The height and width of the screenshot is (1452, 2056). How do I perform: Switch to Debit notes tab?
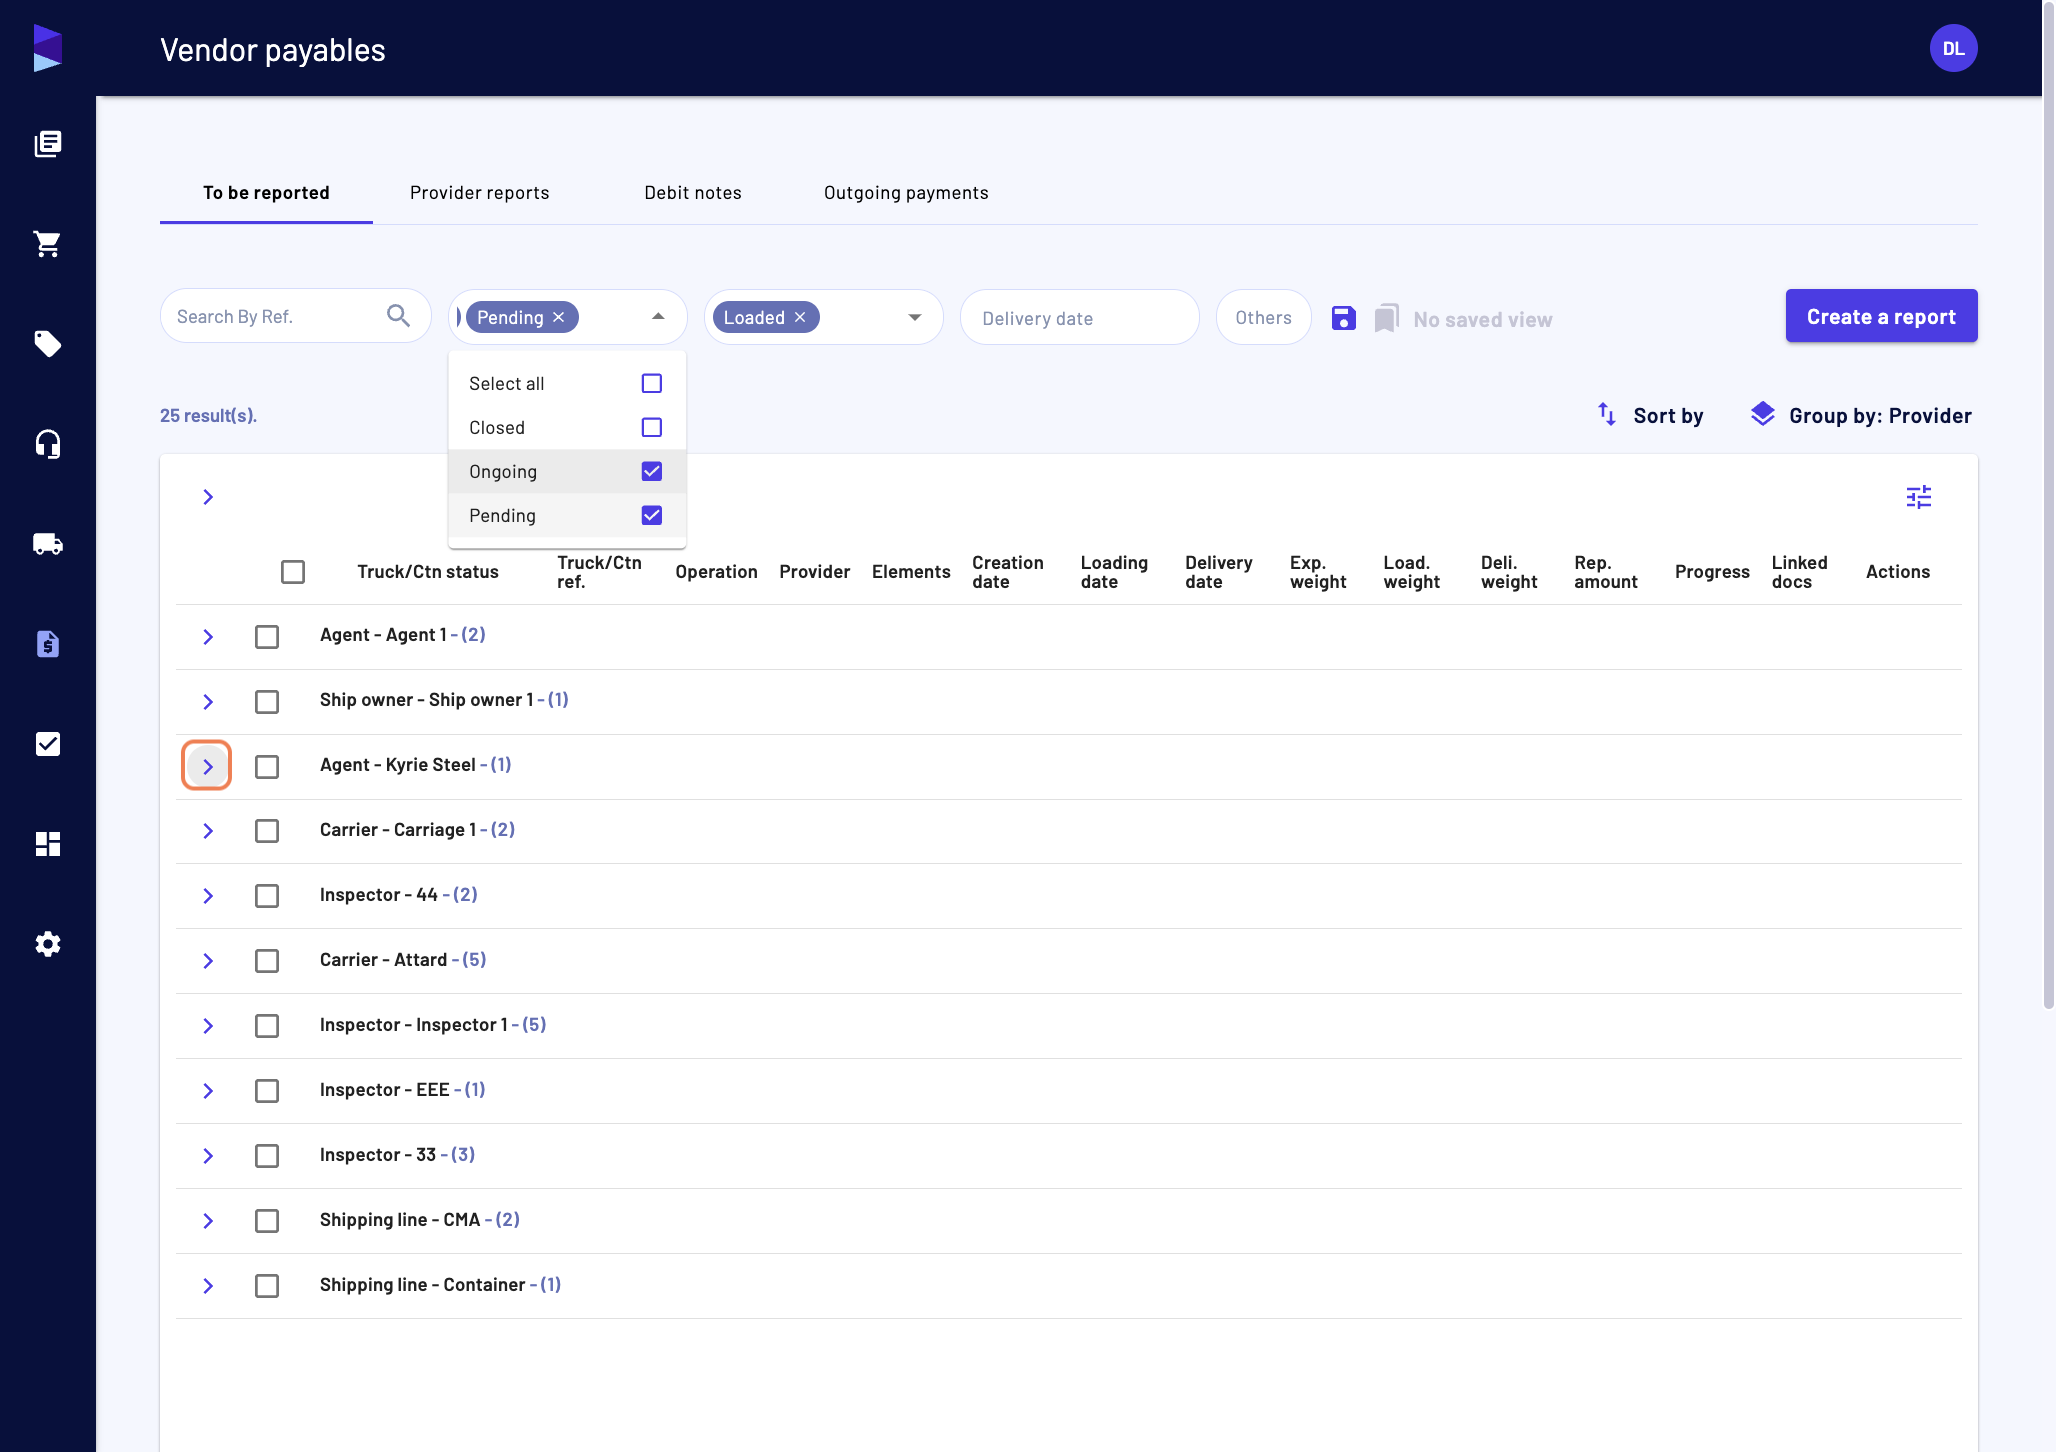[x=693, y=193]
